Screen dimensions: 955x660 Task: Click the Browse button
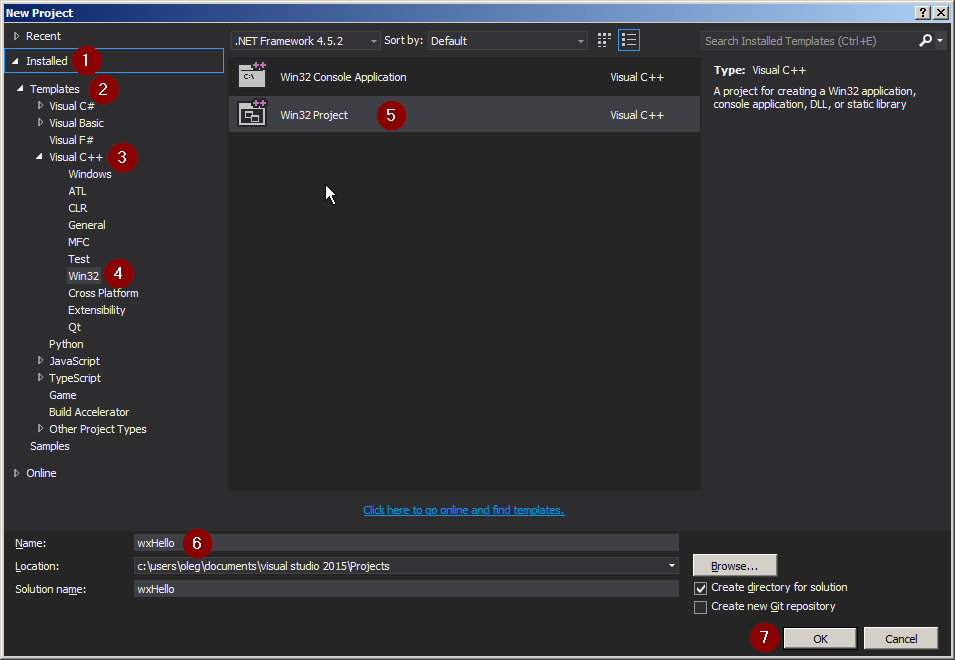tap(735, 566)
